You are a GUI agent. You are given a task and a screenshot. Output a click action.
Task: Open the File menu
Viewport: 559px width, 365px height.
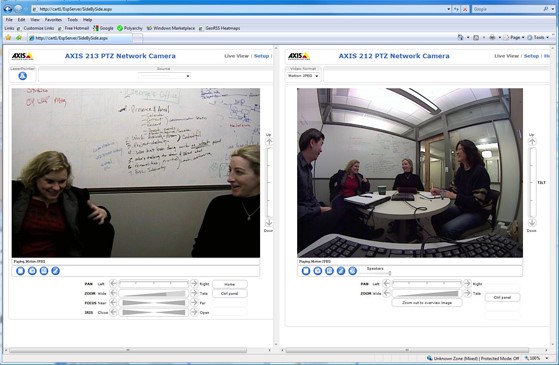(9, 20)
